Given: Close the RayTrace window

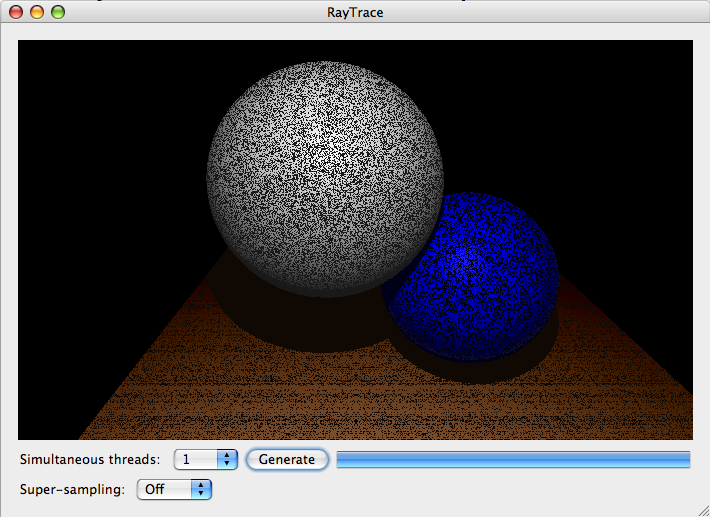Looking at the screenshot, I should 17,13.
